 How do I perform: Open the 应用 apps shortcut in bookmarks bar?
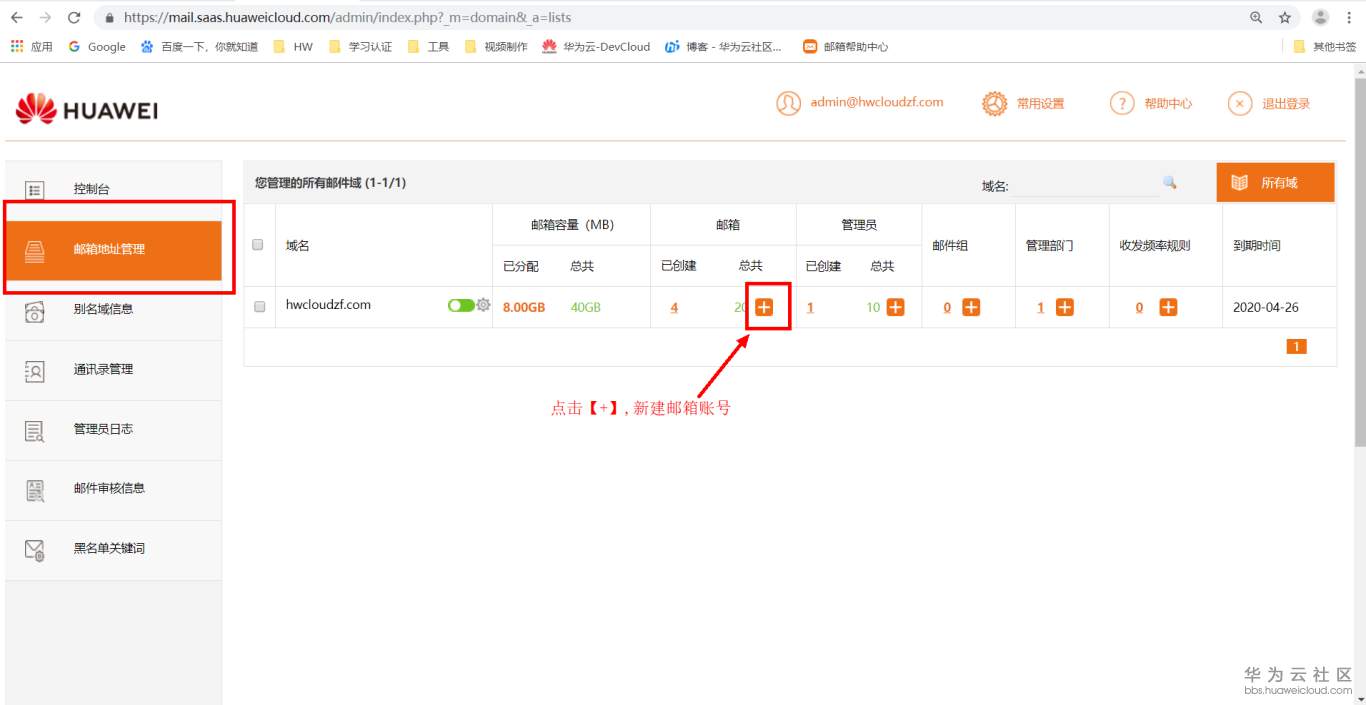tap(32, 46)
